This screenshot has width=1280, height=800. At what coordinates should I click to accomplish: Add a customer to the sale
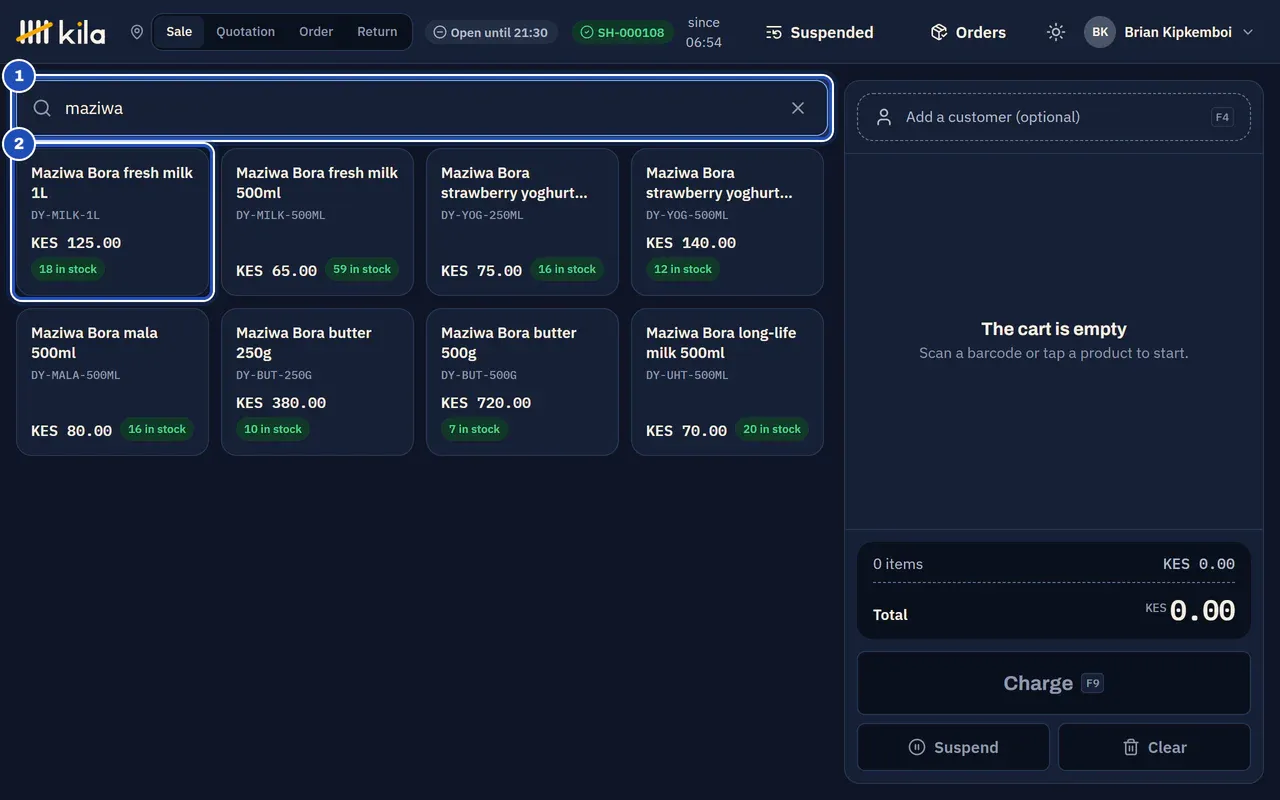[1054, 117]
